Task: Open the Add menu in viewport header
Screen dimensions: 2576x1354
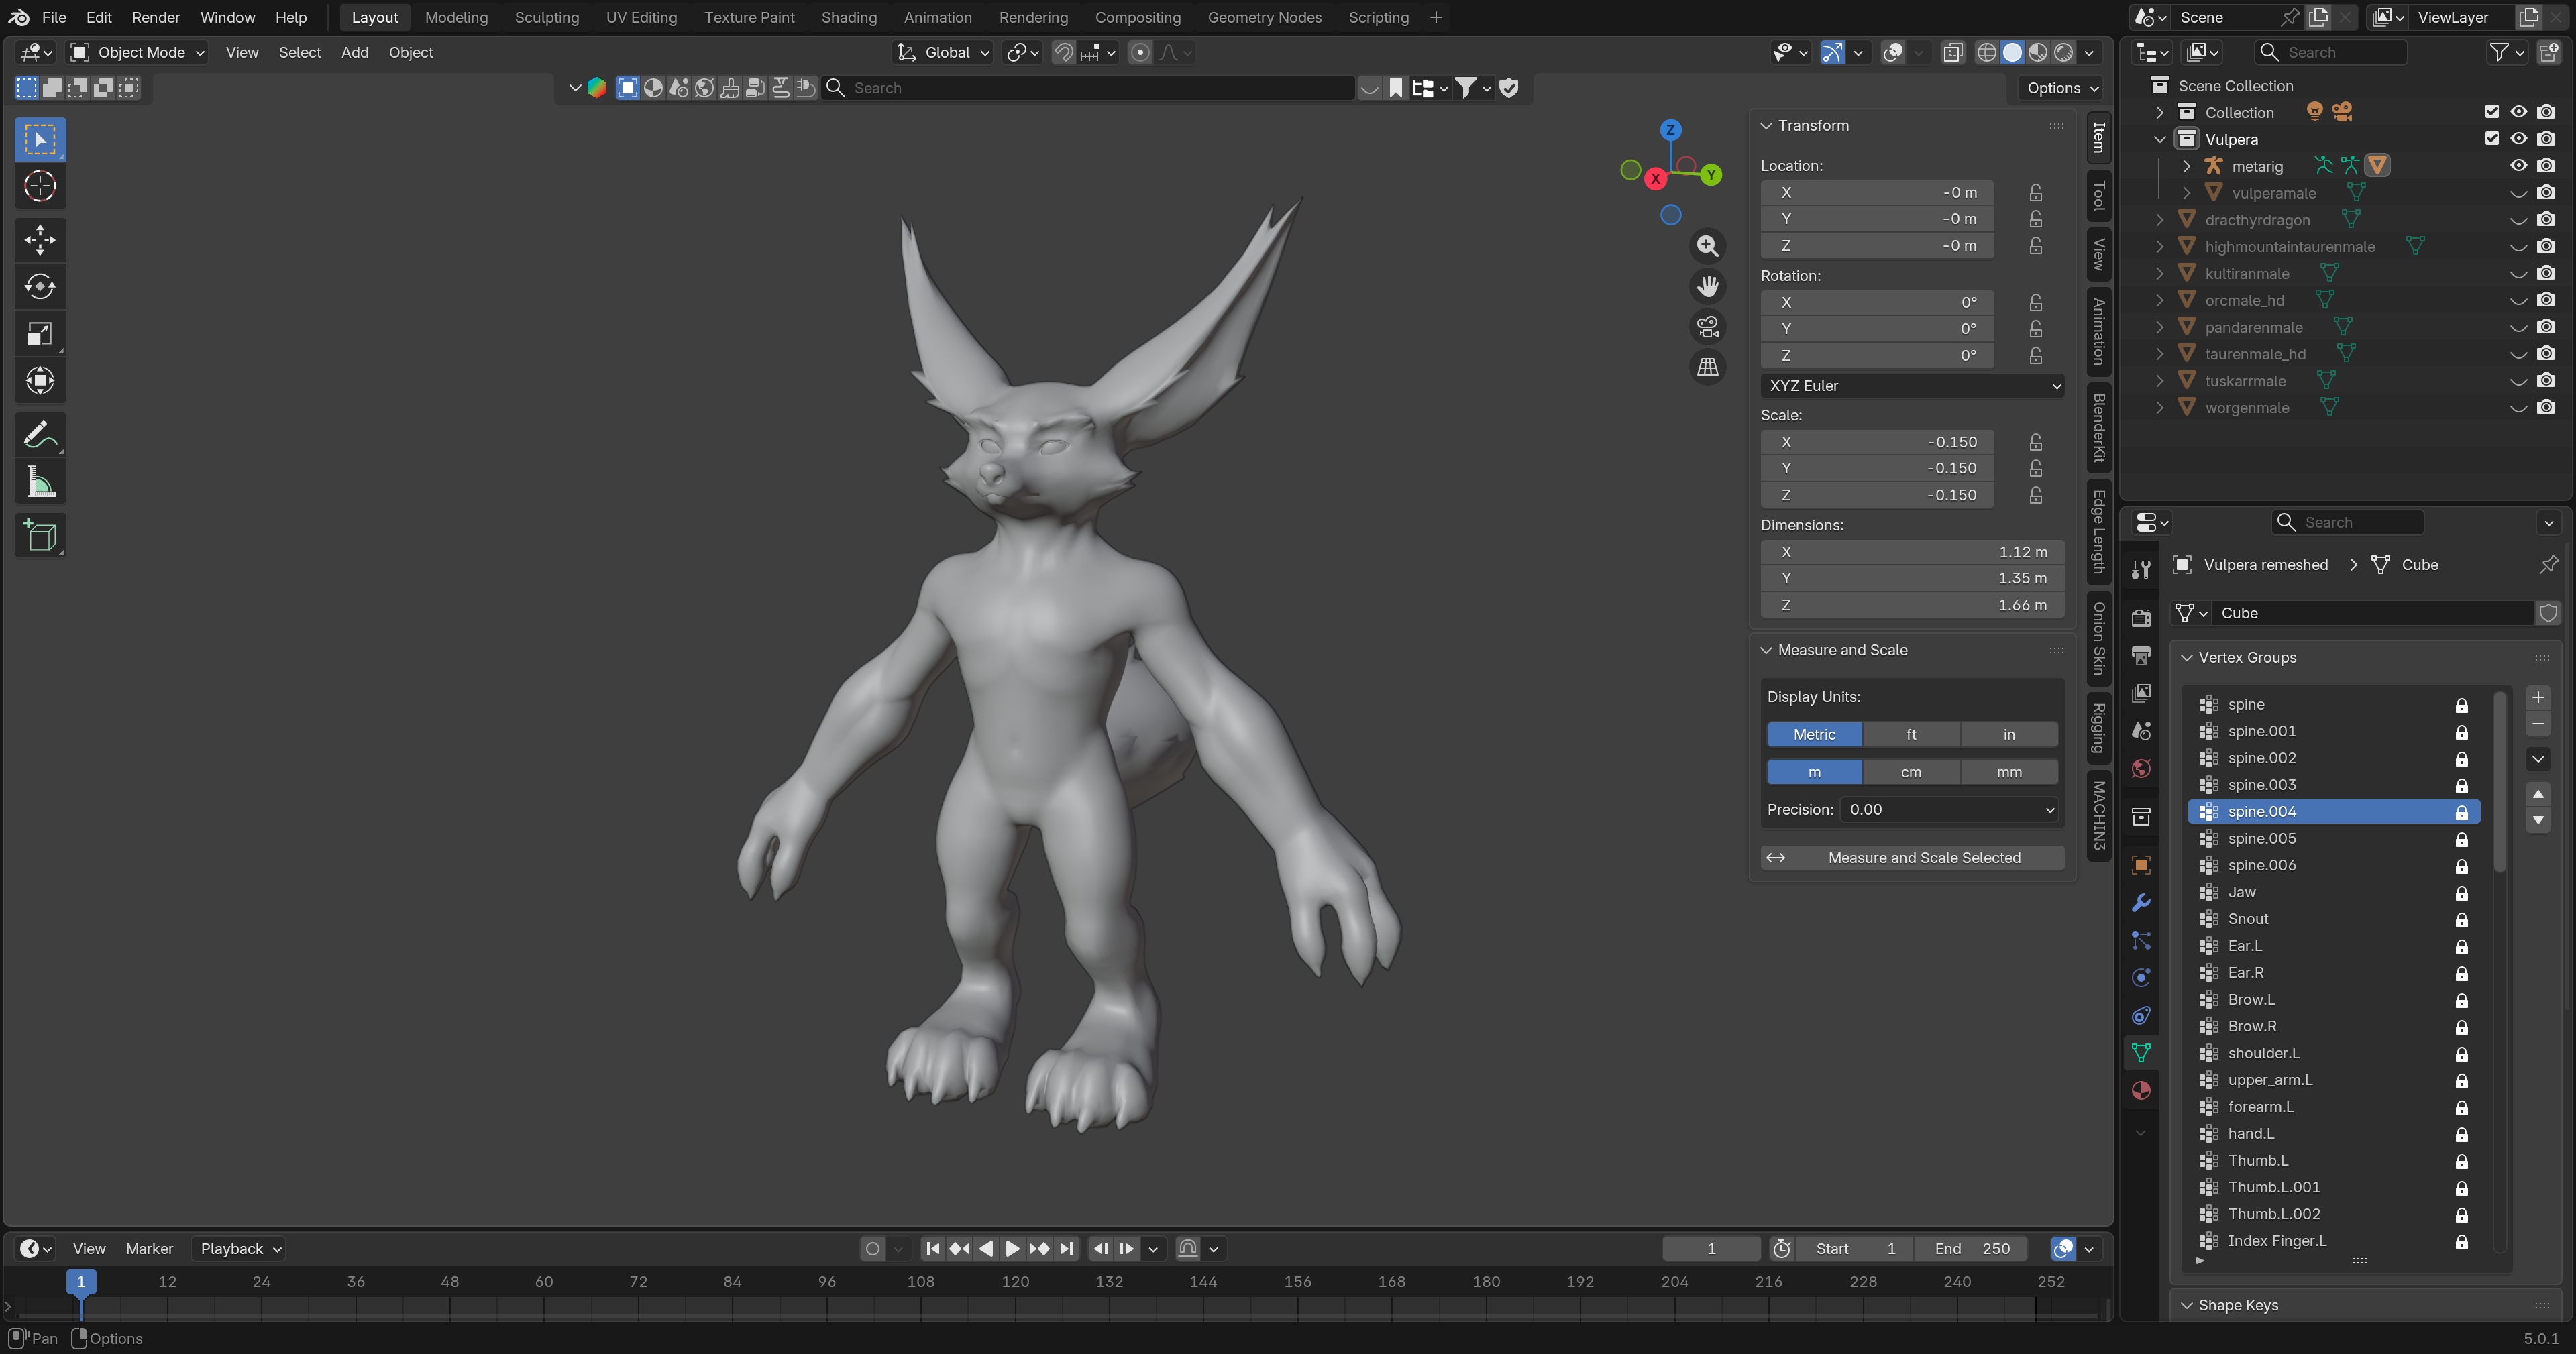Action: point(355,53)
